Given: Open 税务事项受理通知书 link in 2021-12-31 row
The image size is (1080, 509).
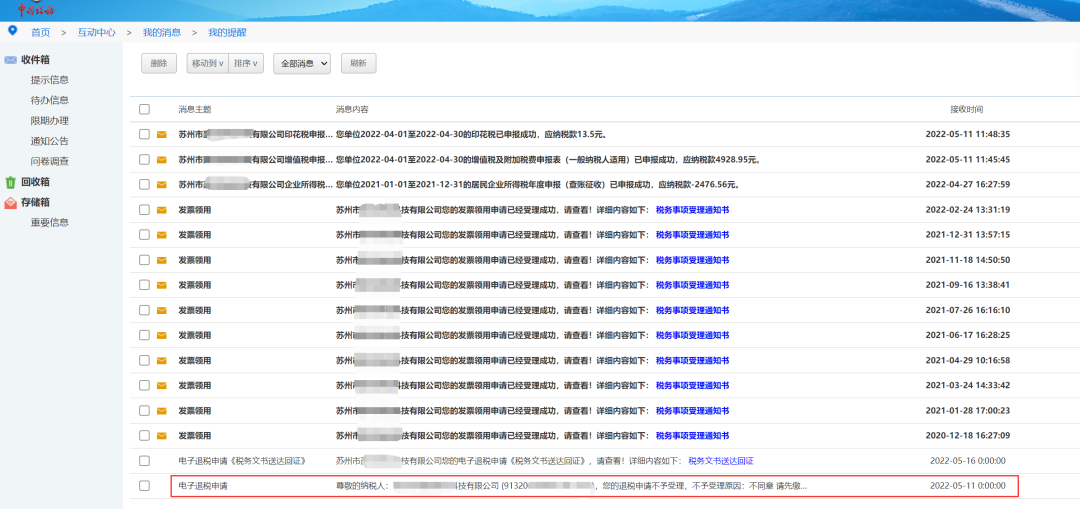Looking at the screenshot, I should pos(692,235).
